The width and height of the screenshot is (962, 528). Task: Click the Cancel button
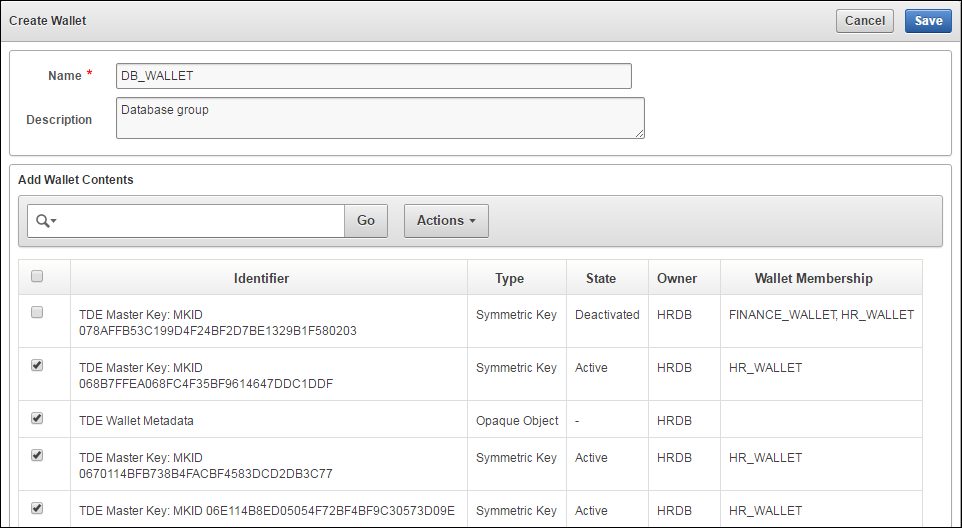(x=864, y=21)
